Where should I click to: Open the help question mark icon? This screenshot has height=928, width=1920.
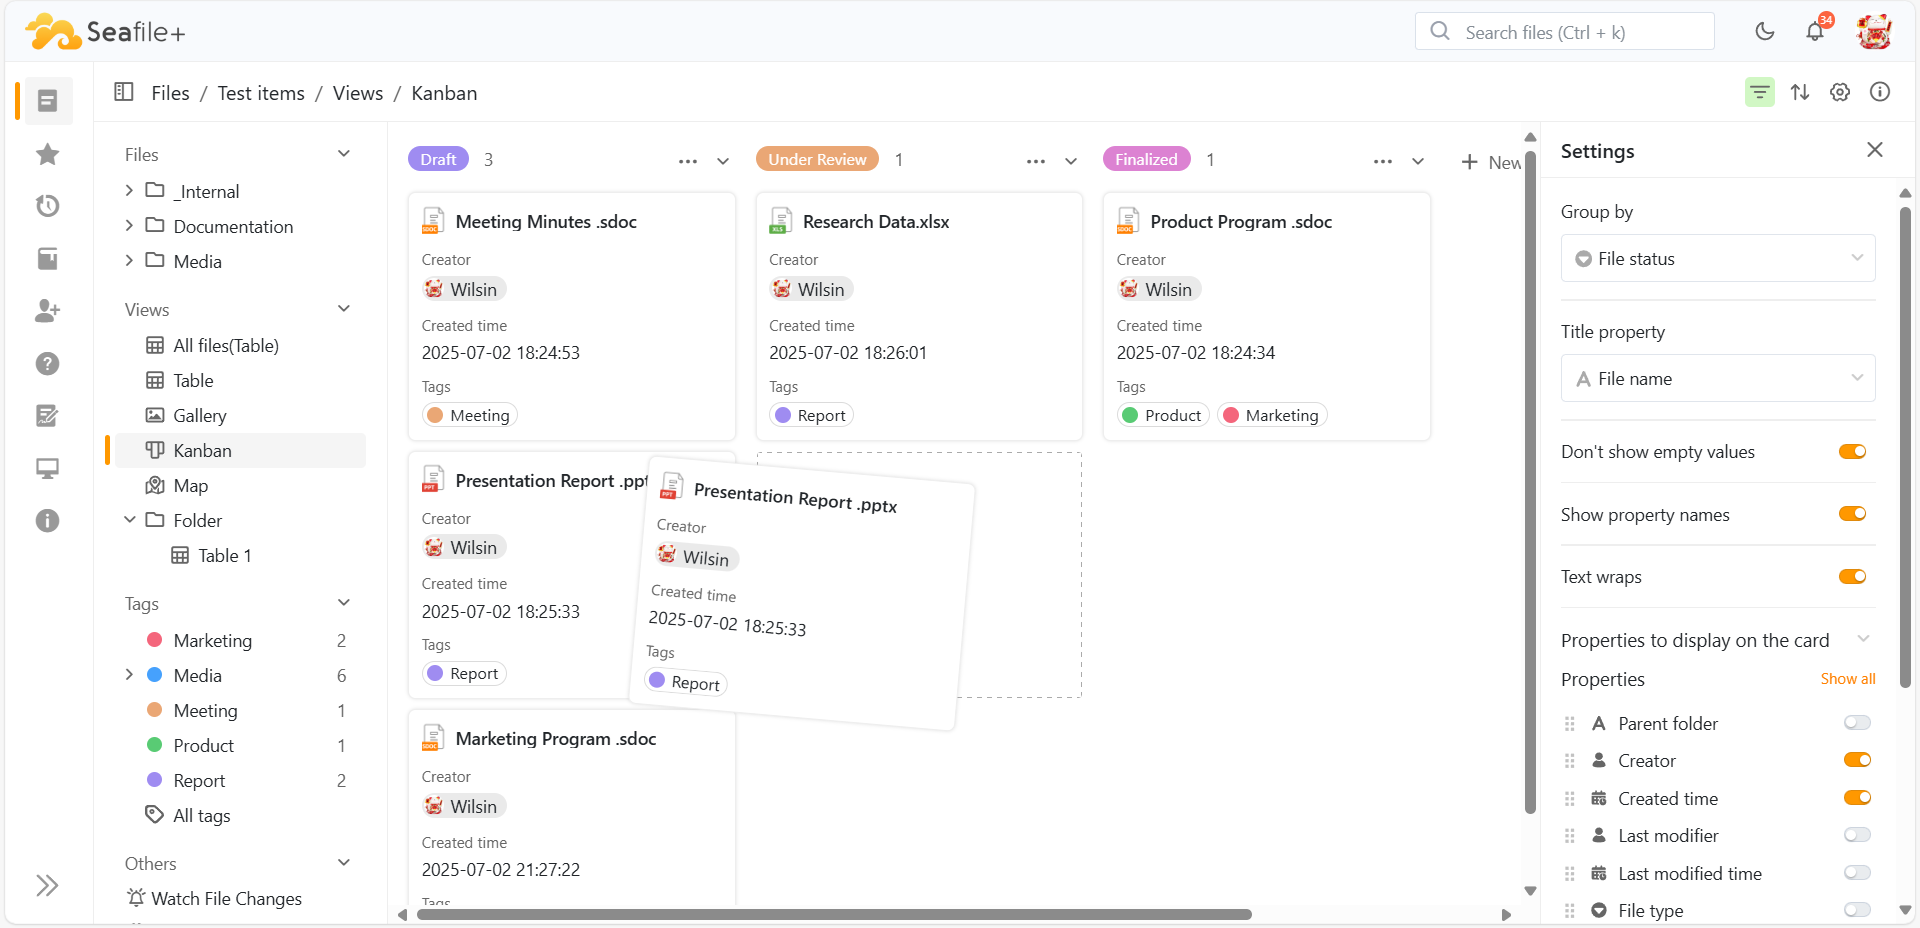click(x=47, y=364)
